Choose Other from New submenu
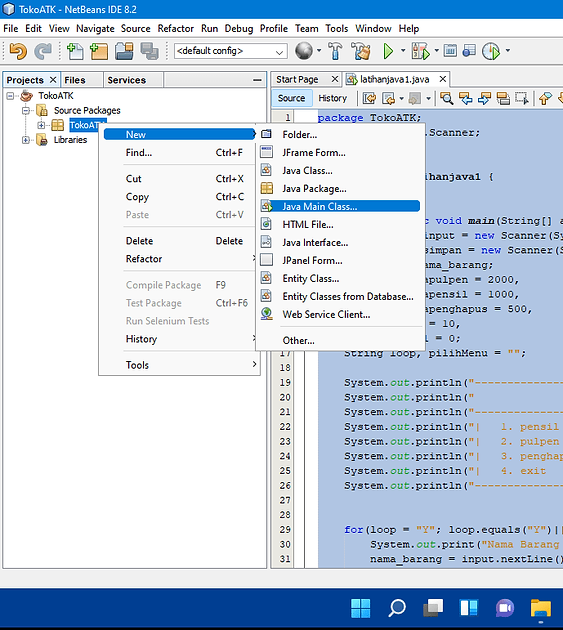The height and width of the screenshot is (630, 563). pos(340,341)
